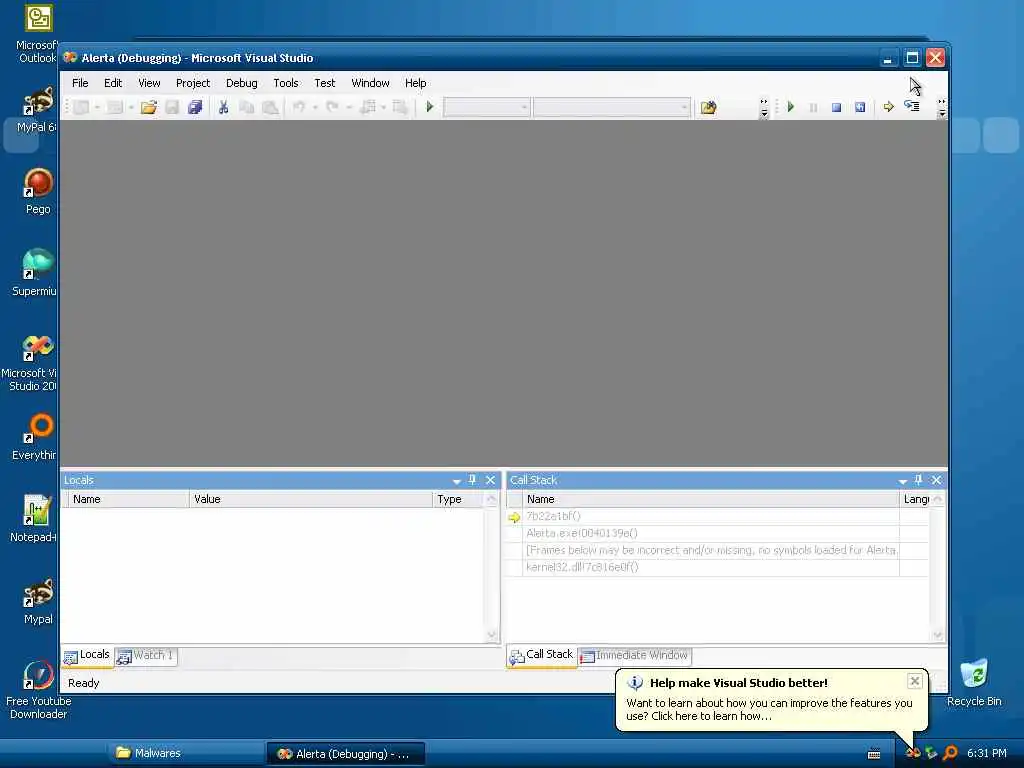Image resolution: width=1024 pixels, height=768 pixels.
Task: Select the Call Stack tab
Action: [541, 656]
